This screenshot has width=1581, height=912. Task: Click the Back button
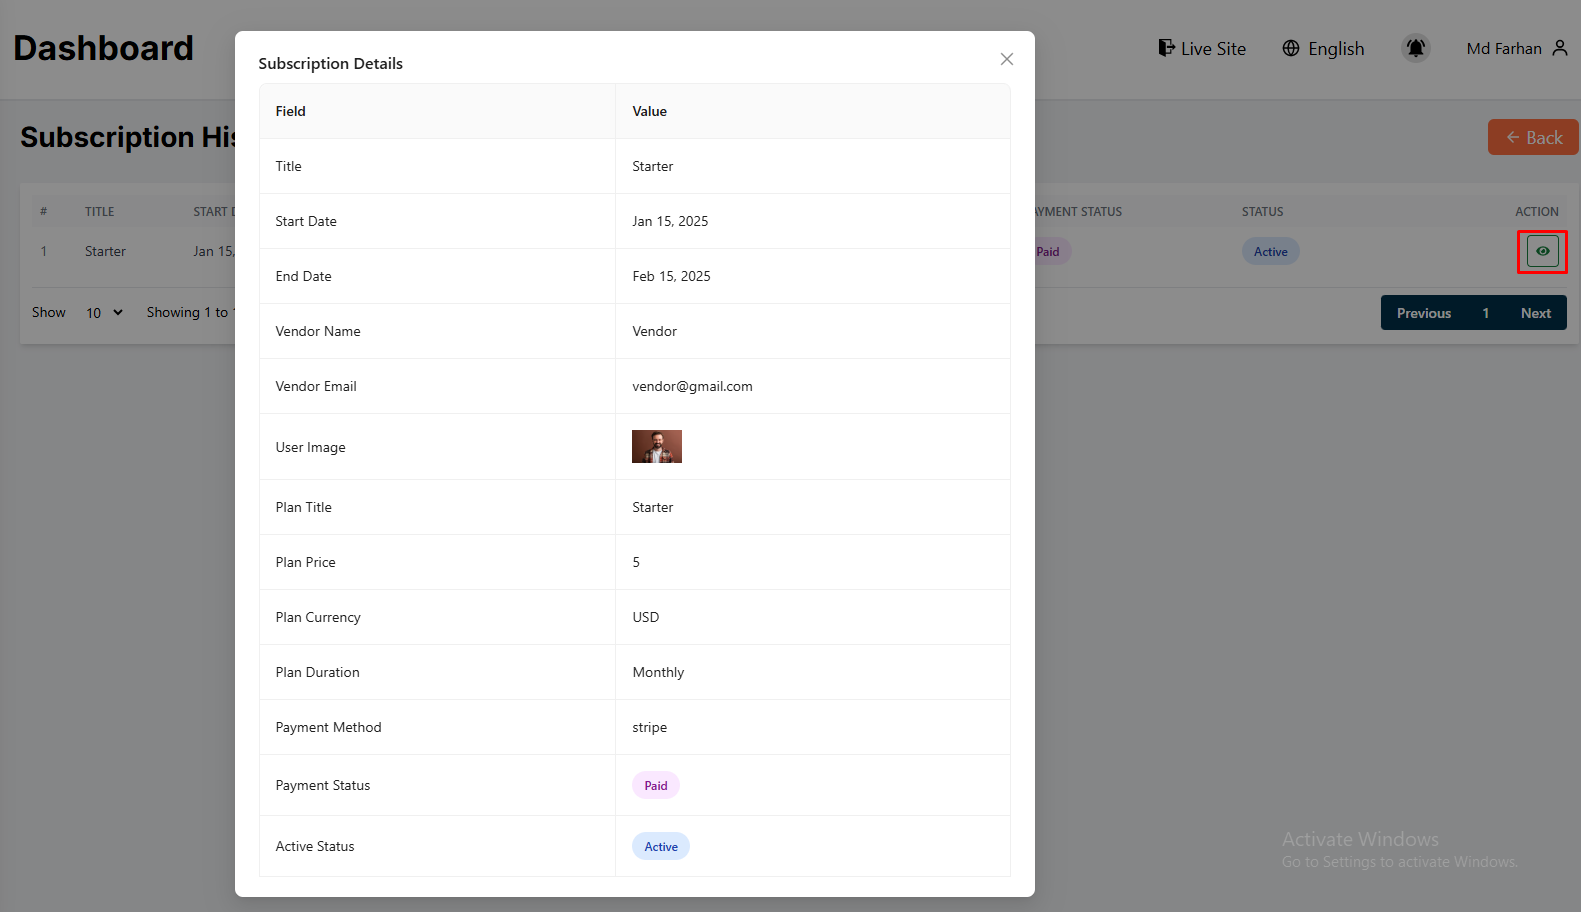(x=1533, y=137)
